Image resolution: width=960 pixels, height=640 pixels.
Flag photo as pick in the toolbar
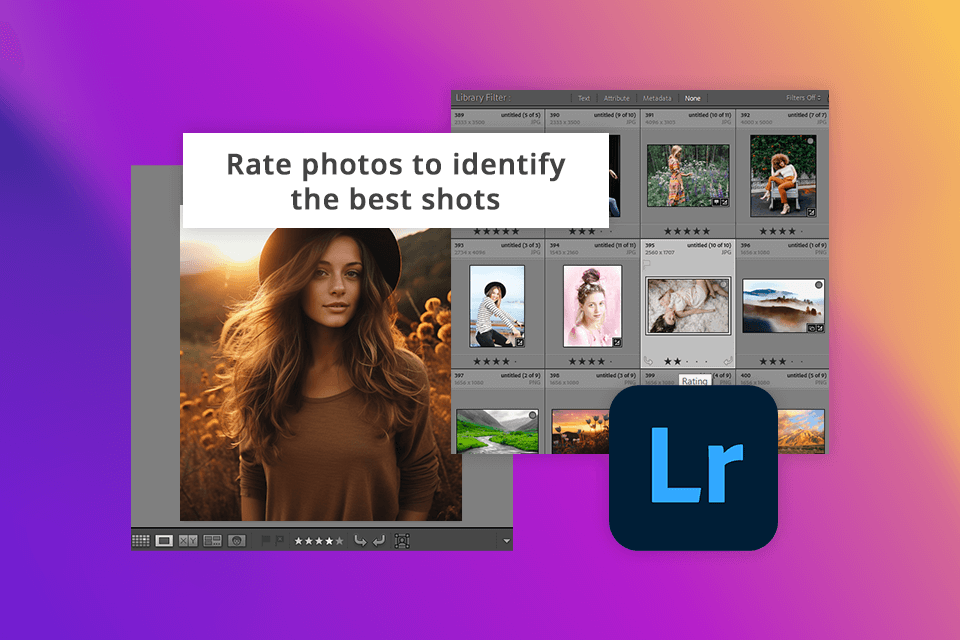coord(266,540)
